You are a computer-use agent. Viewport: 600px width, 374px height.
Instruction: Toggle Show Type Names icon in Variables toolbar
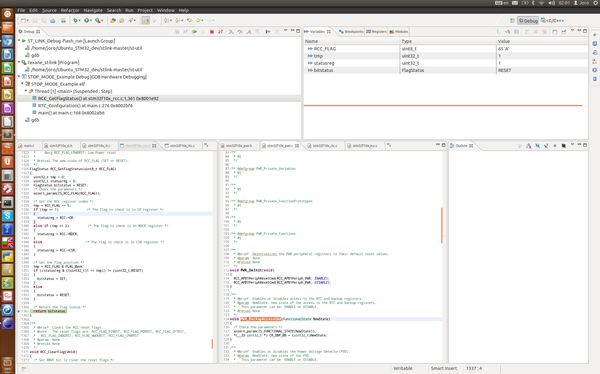click(x=499, y=32)
